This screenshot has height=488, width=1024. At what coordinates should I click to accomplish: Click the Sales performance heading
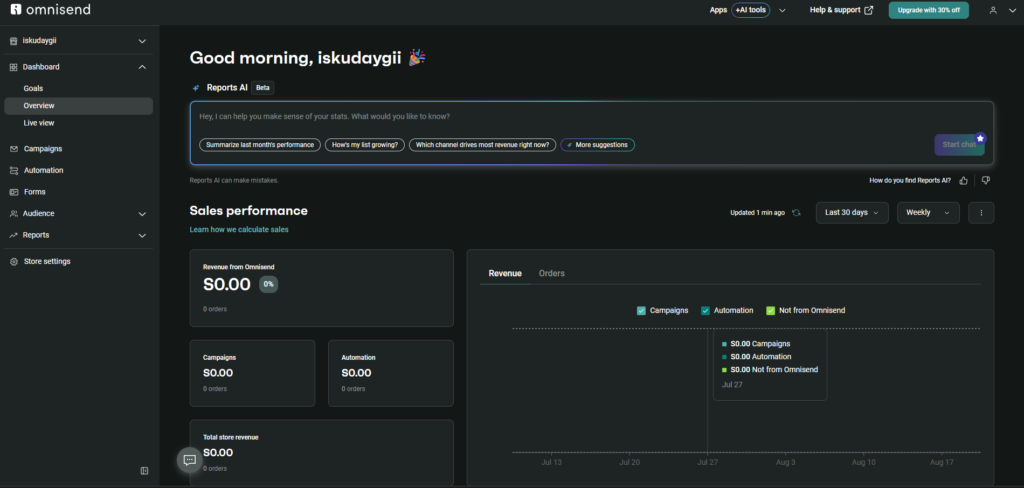tap(248, 211)
